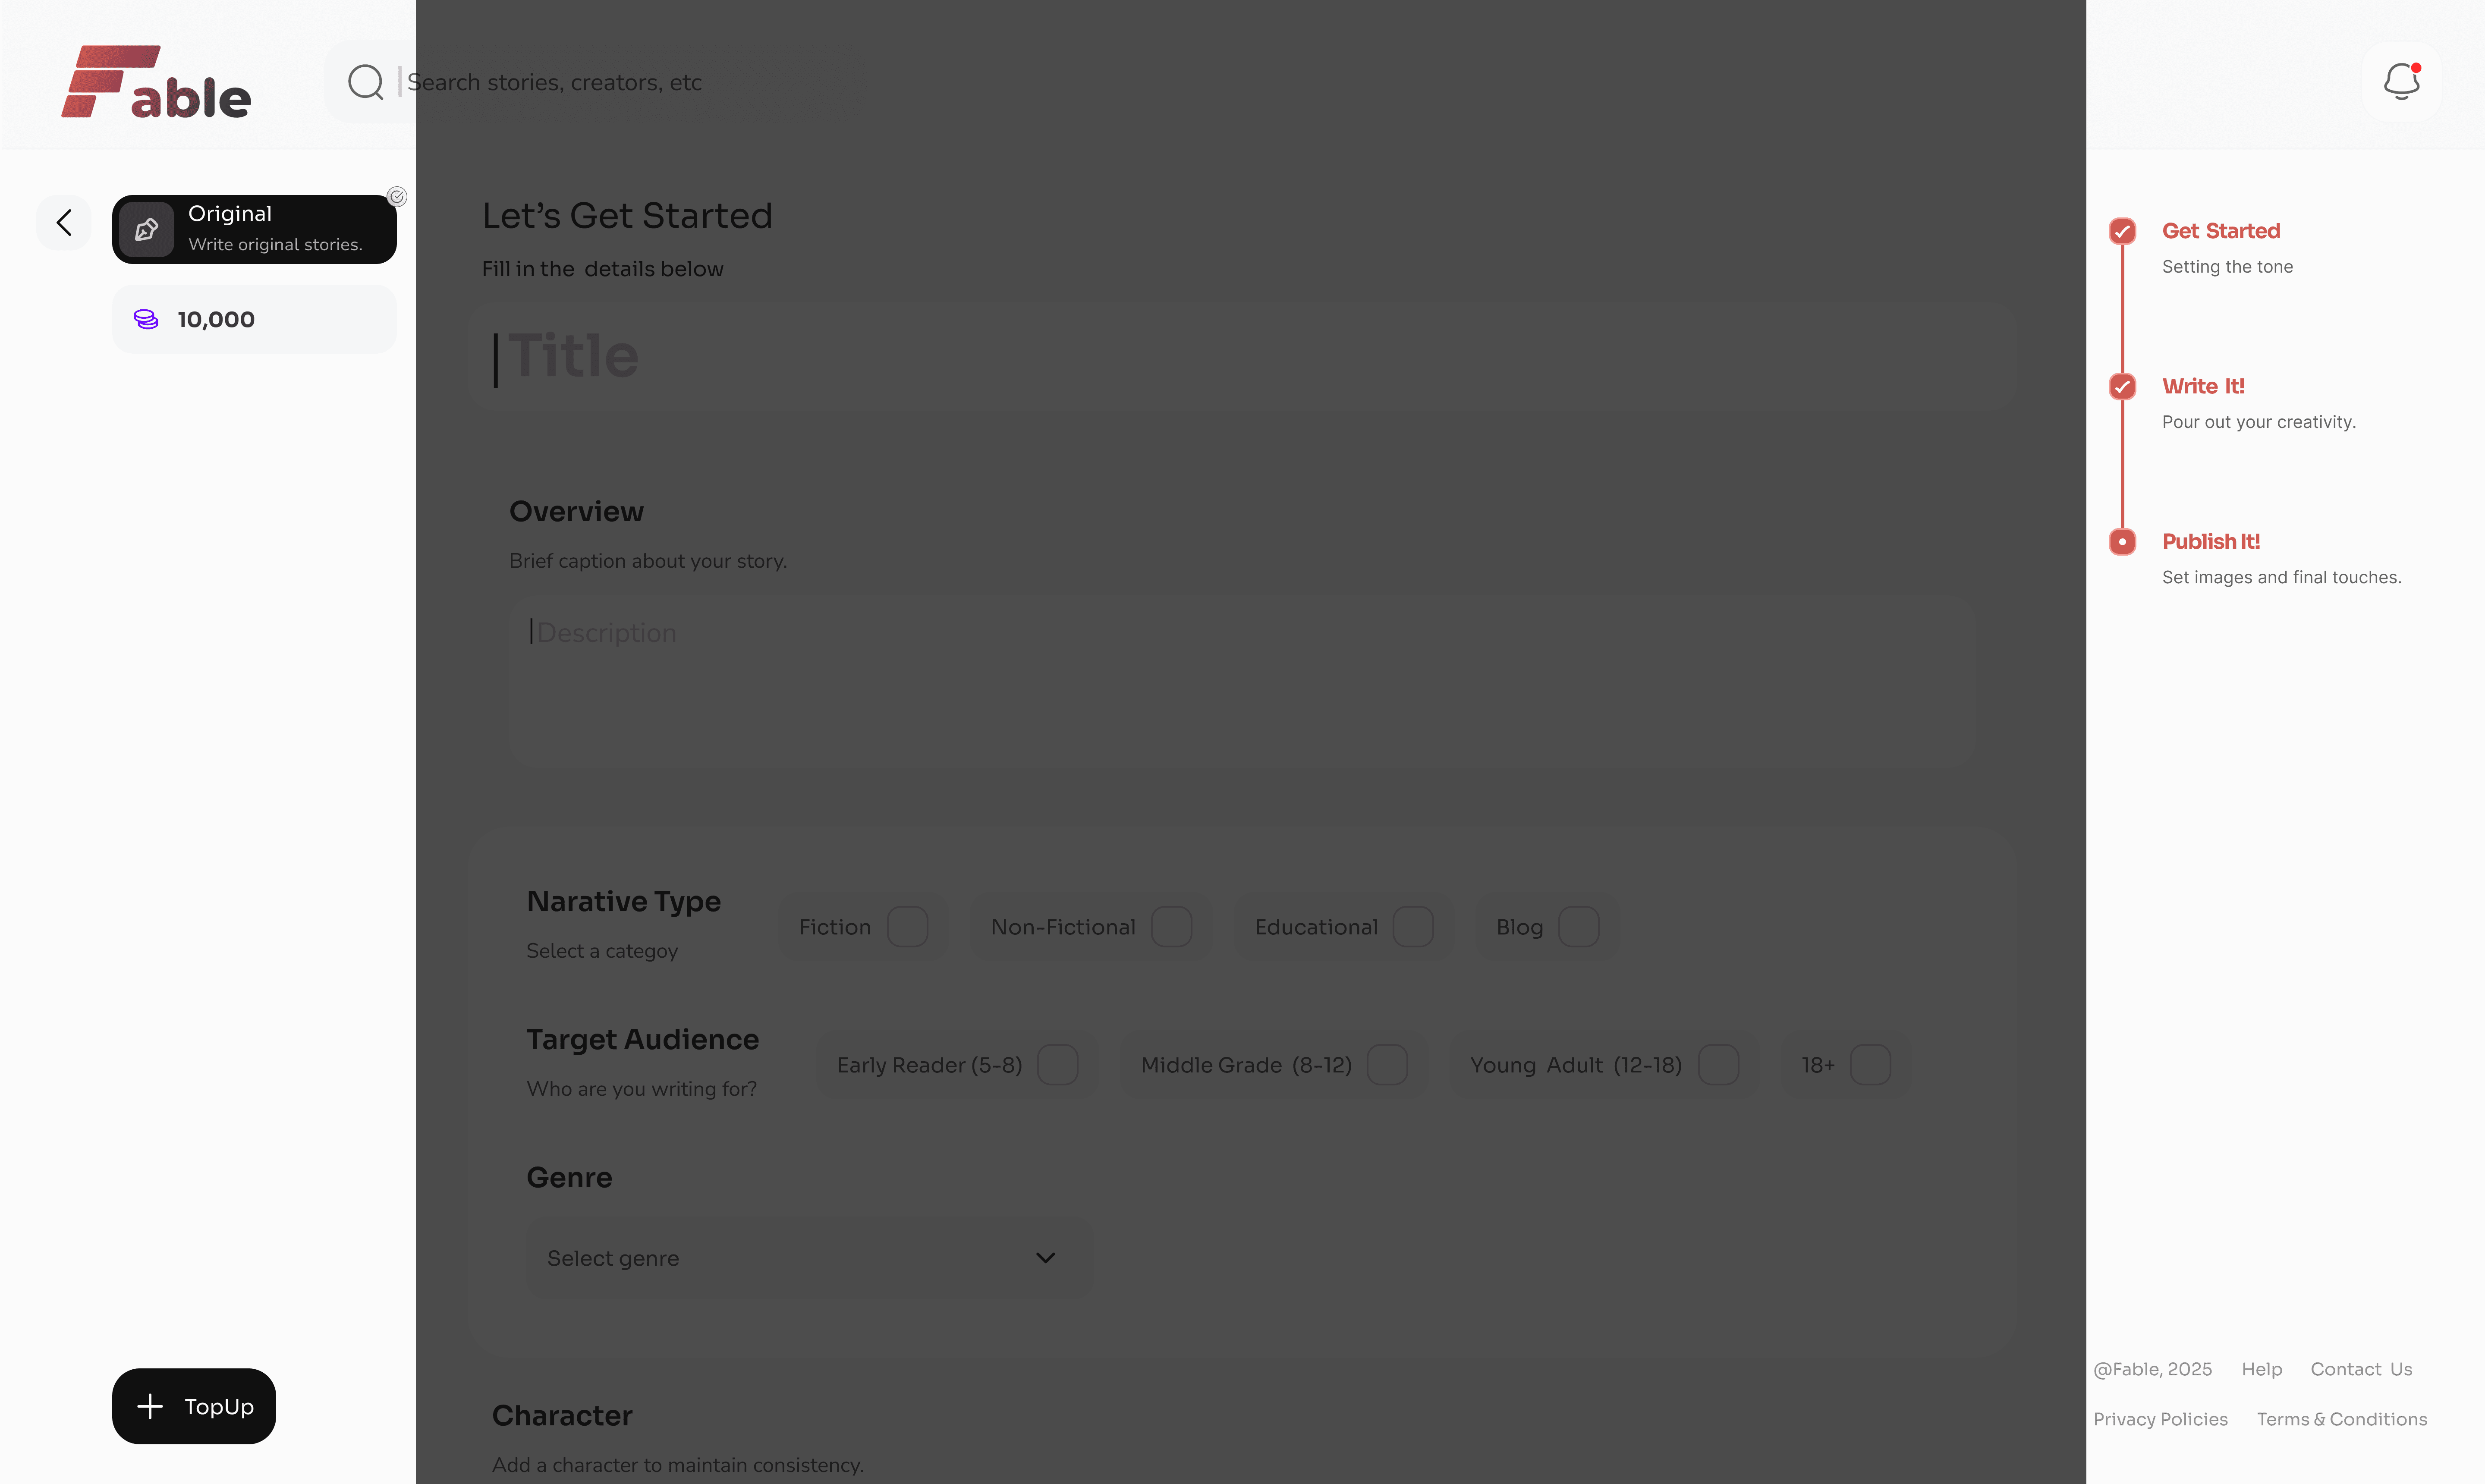Click the Fable logo
This screenshot has width=2485, height=1484.
pos(156,82)
